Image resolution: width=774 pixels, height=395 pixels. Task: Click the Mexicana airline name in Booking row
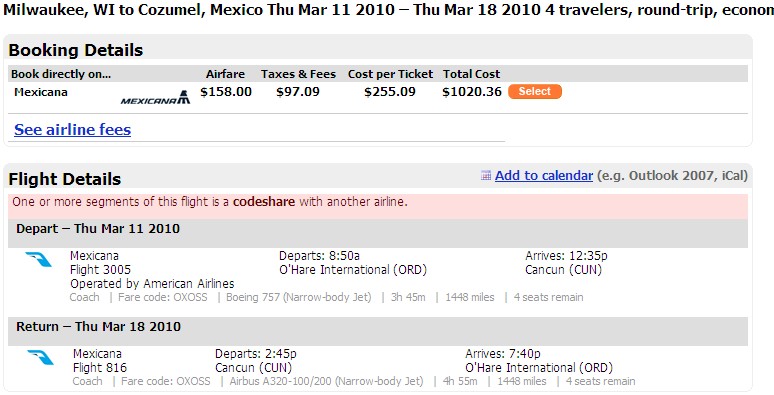(41, 92)
